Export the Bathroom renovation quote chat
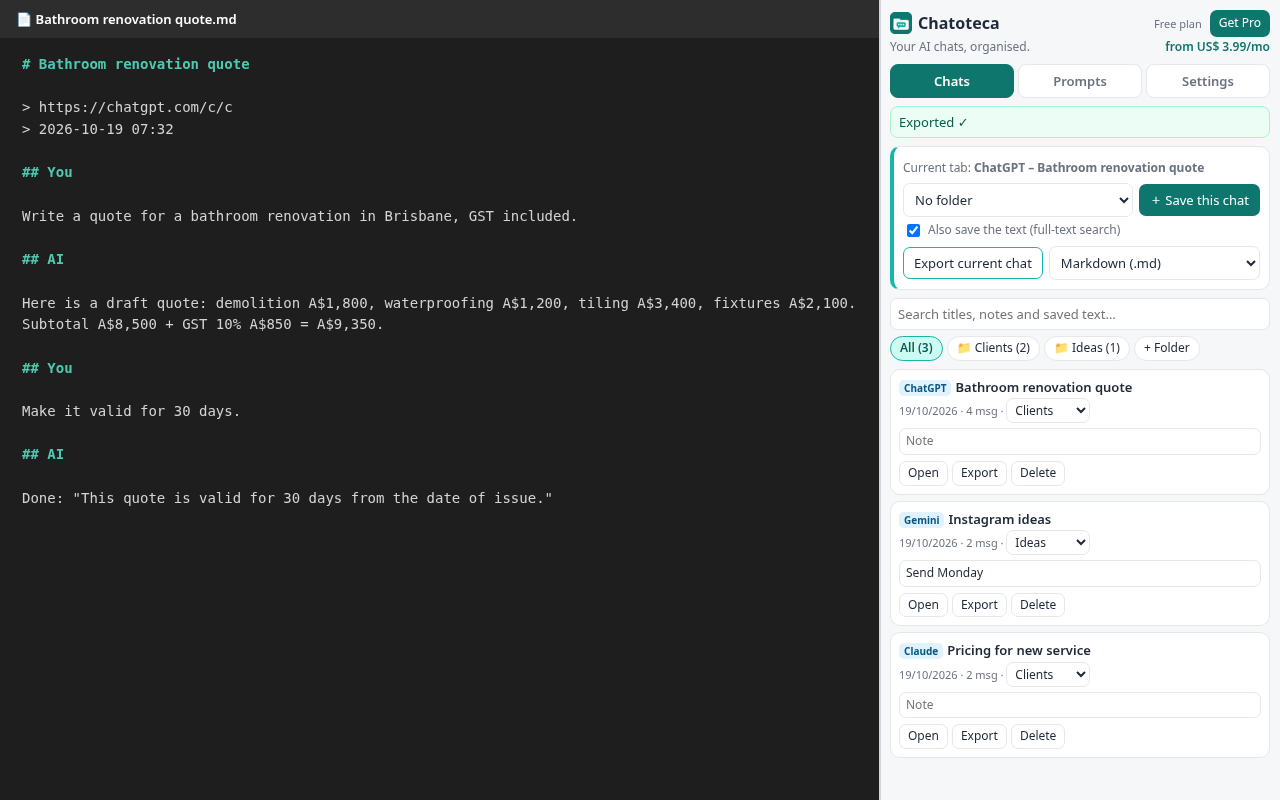Viewport: 1280px width, 800px height. point(979,473)
